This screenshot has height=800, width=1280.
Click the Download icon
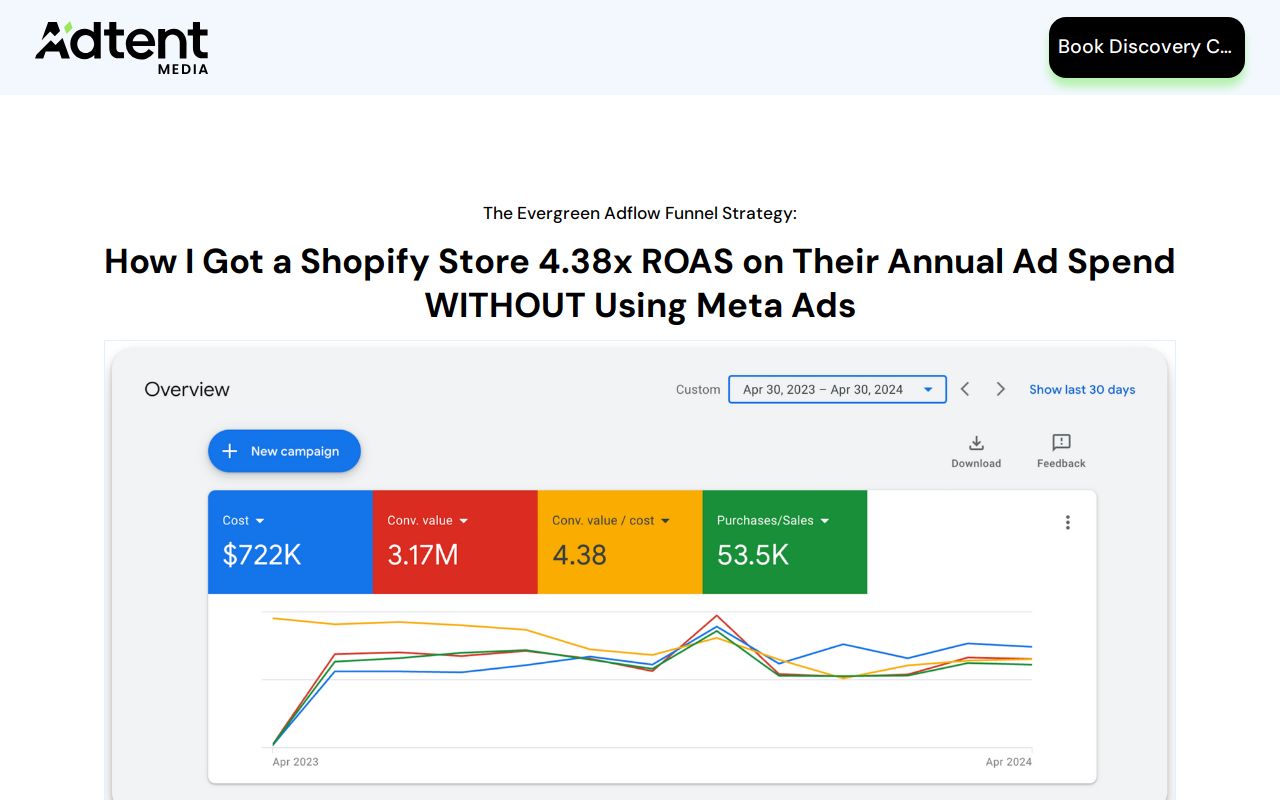coord(976,444)
